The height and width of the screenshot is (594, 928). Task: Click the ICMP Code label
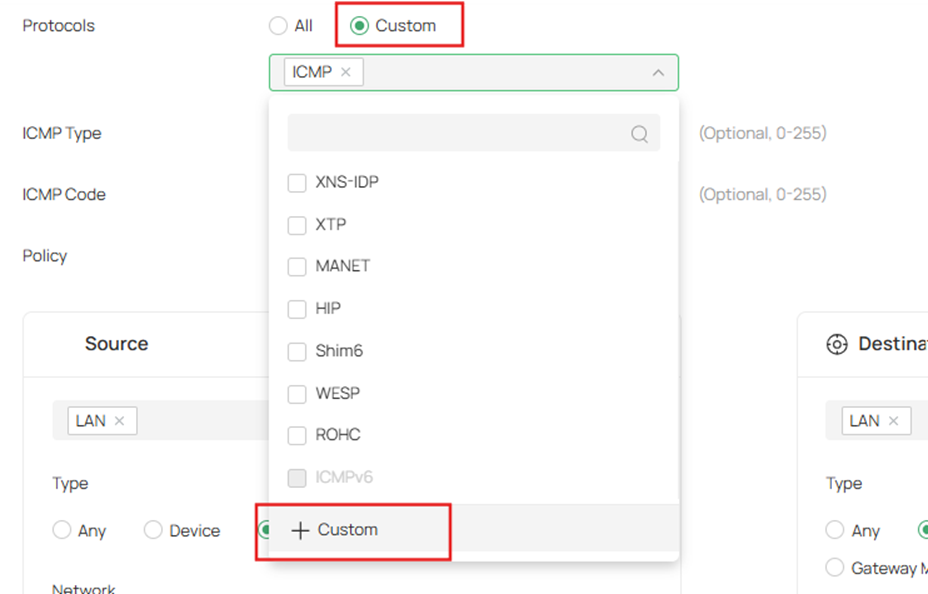pos(64,195)
